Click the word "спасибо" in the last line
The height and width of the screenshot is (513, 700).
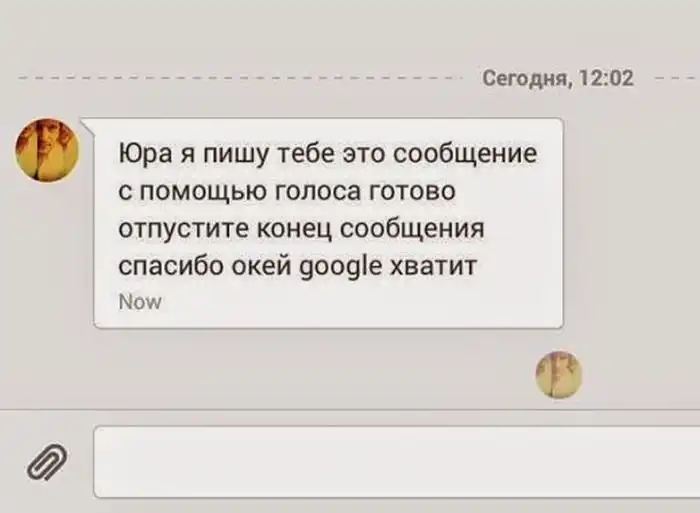[171, 266]
